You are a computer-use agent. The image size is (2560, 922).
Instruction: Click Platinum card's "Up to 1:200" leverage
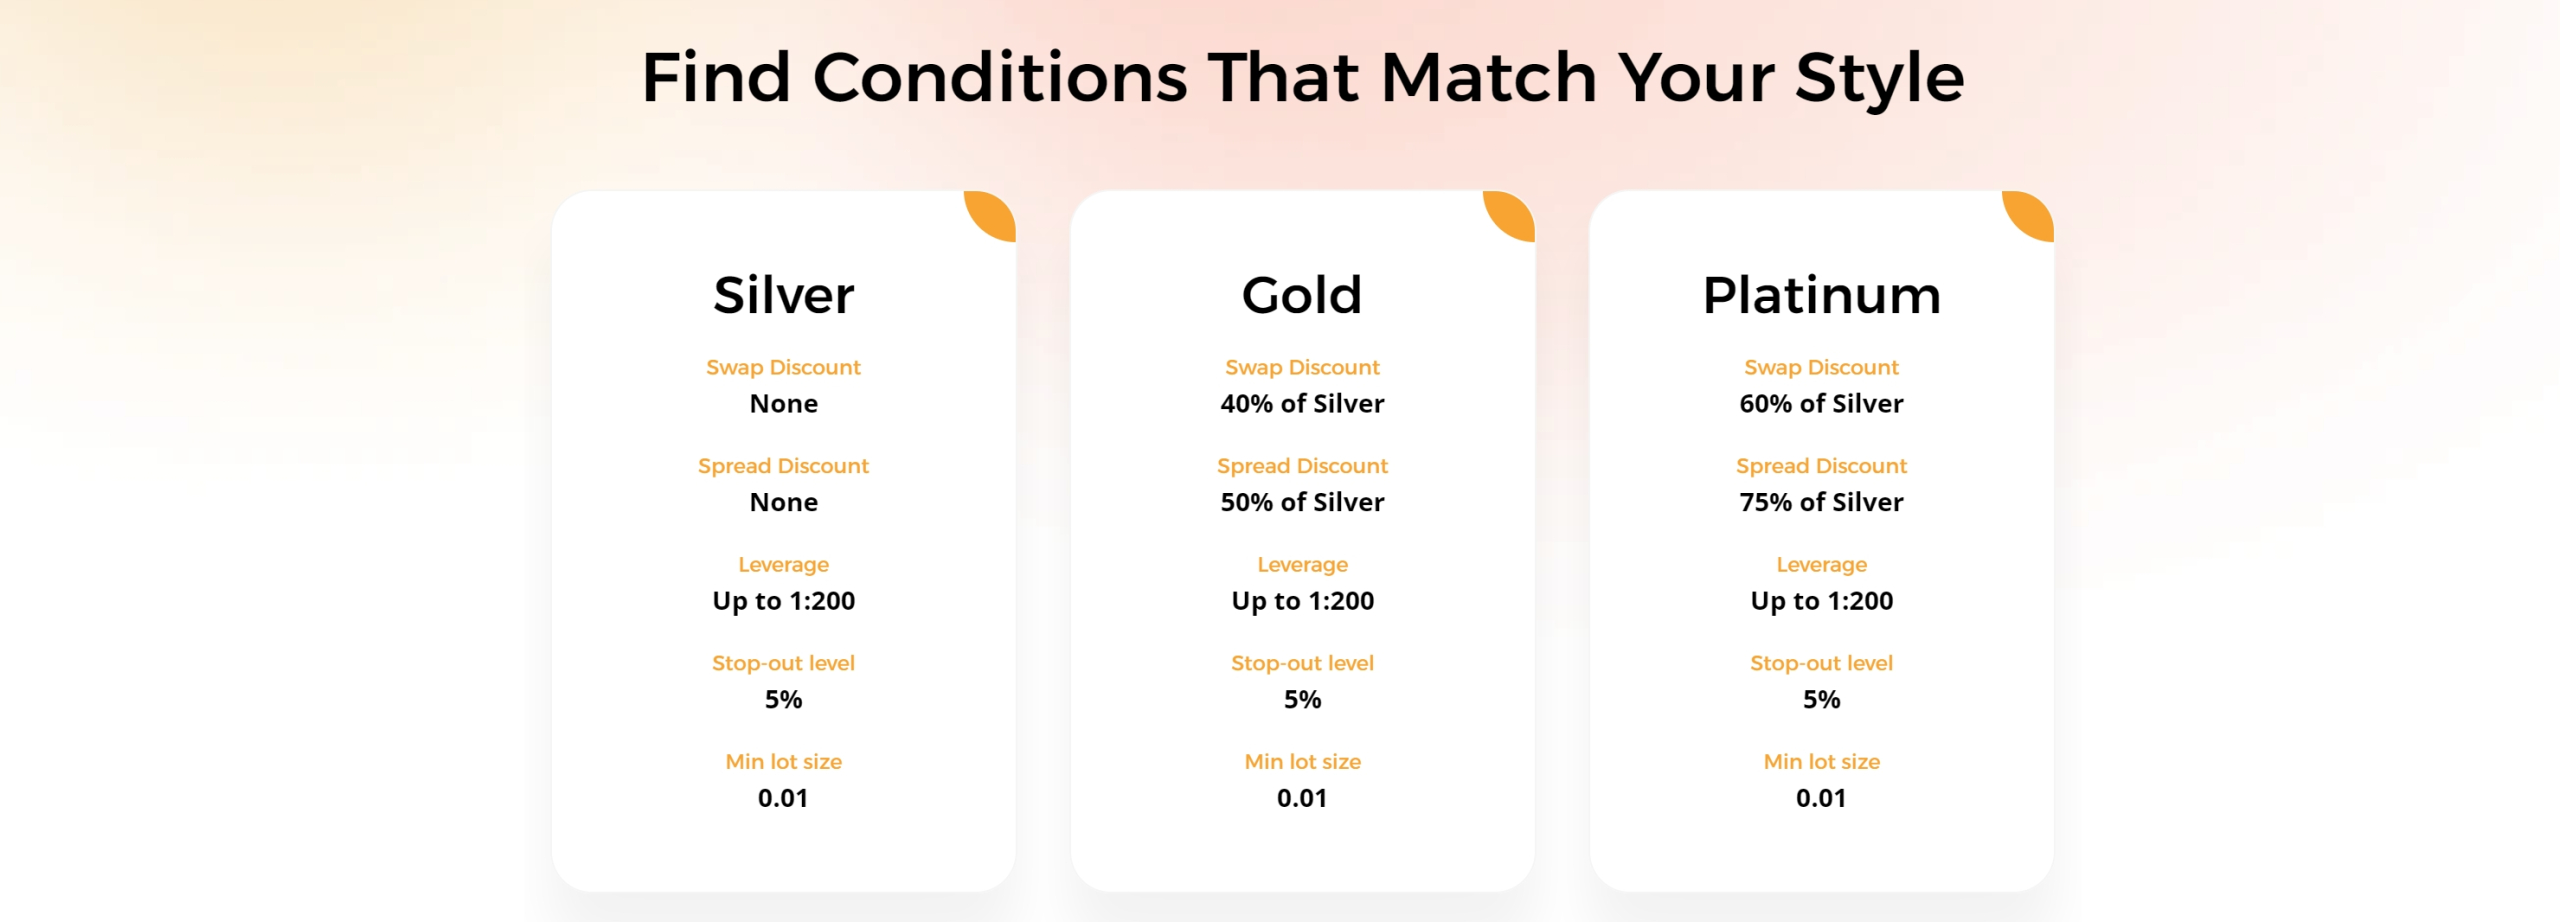1821,601
